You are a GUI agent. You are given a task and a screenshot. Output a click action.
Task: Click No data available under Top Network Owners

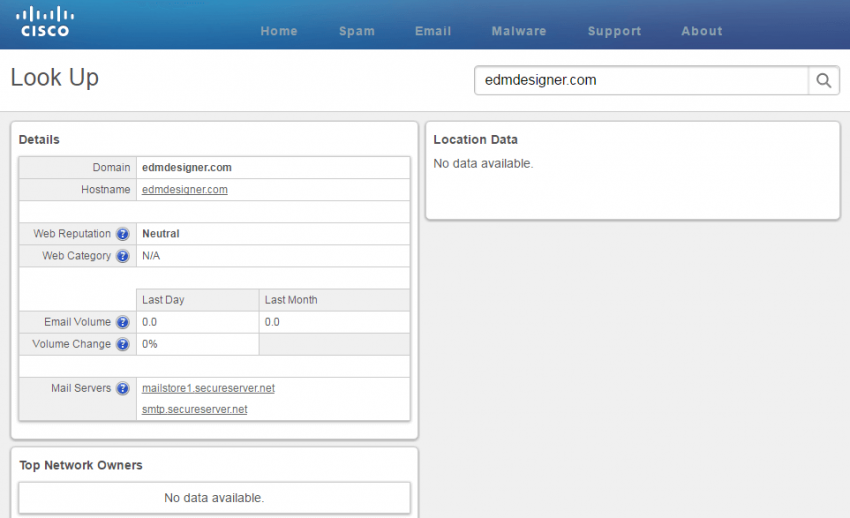coord(214,498)
